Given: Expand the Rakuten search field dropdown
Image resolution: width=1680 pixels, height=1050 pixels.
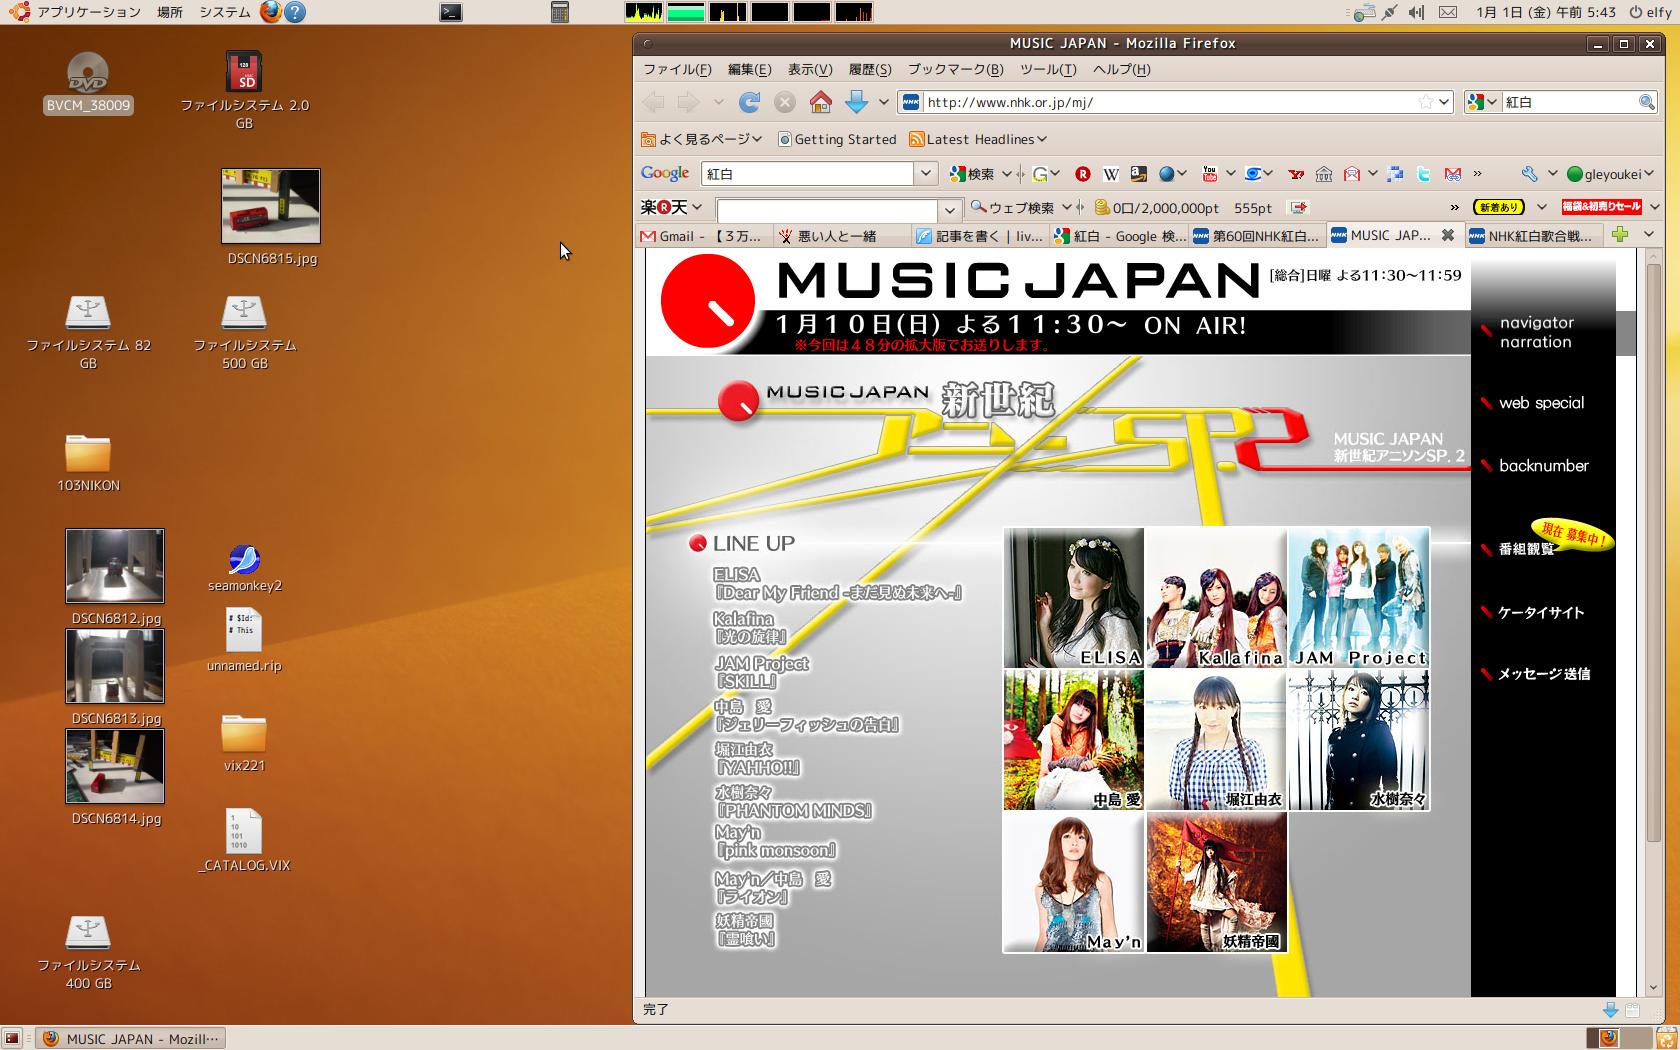Looking at the screenshot, I should coord(950,210).
